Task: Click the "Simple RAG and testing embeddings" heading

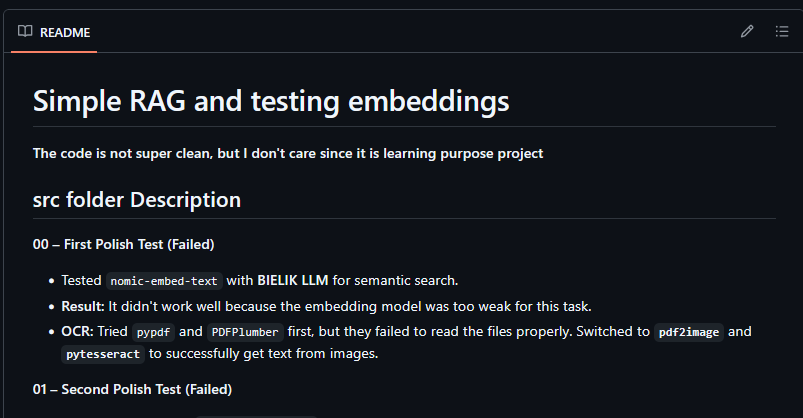Action: pyautogui.click(x=271, y=101)
